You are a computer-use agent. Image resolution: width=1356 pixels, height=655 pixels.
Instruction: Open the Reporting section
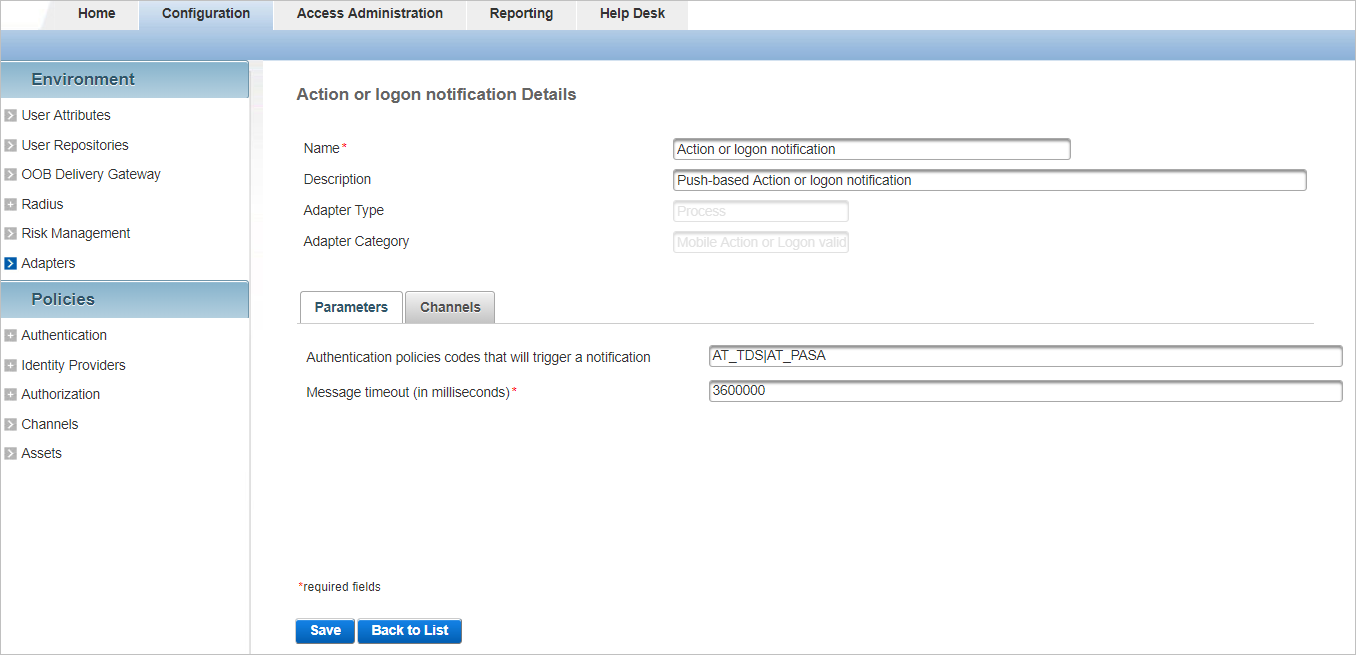(x=520, y=13)
